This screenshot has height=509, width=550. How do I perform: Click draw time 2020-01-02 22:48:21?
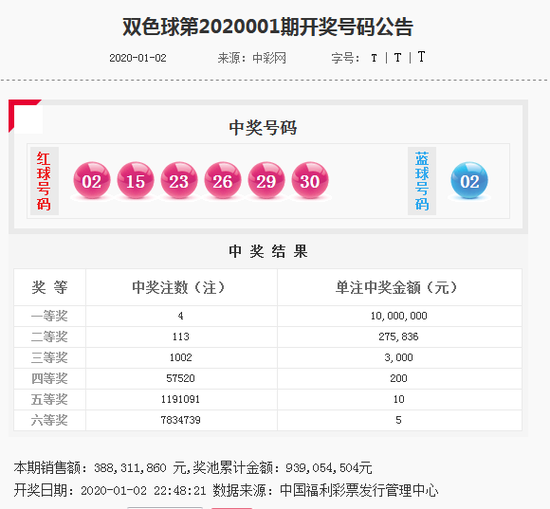click(143, 490)
